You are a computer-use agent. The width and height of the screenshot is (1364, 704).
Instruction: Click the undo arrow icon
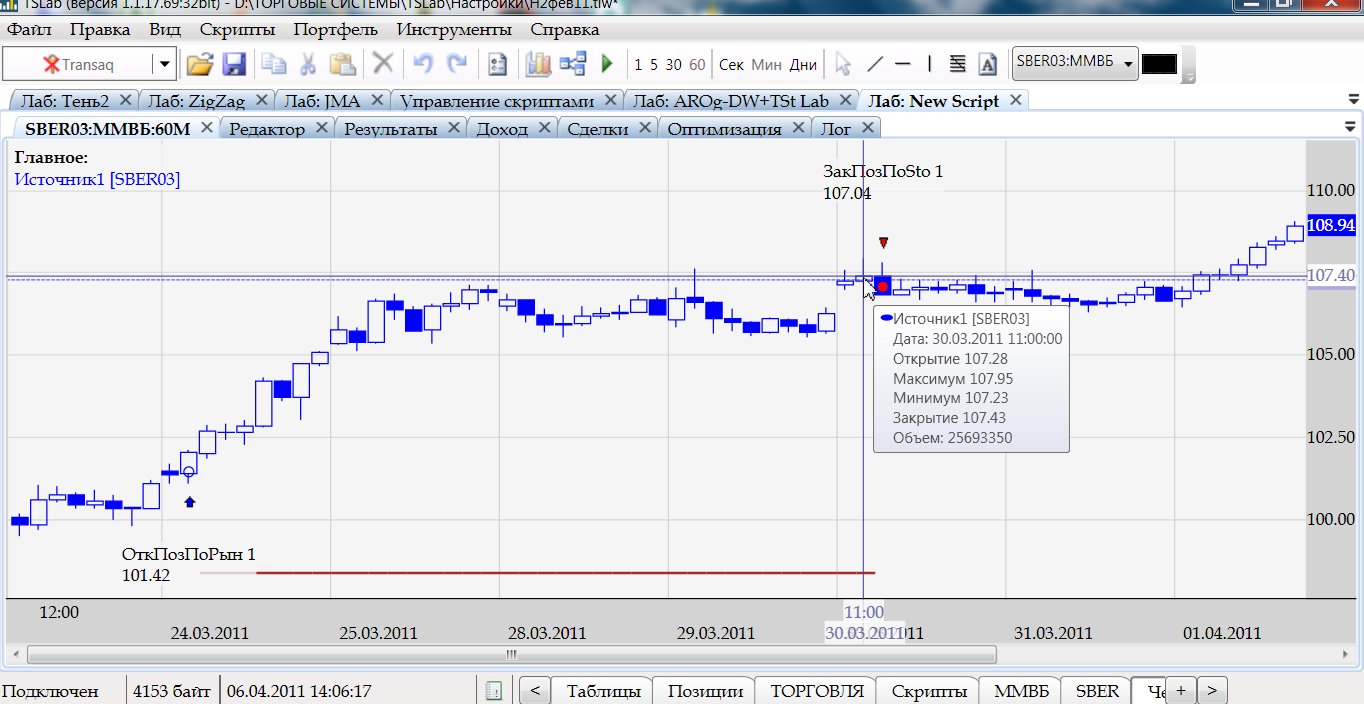(x=423, y=65)
